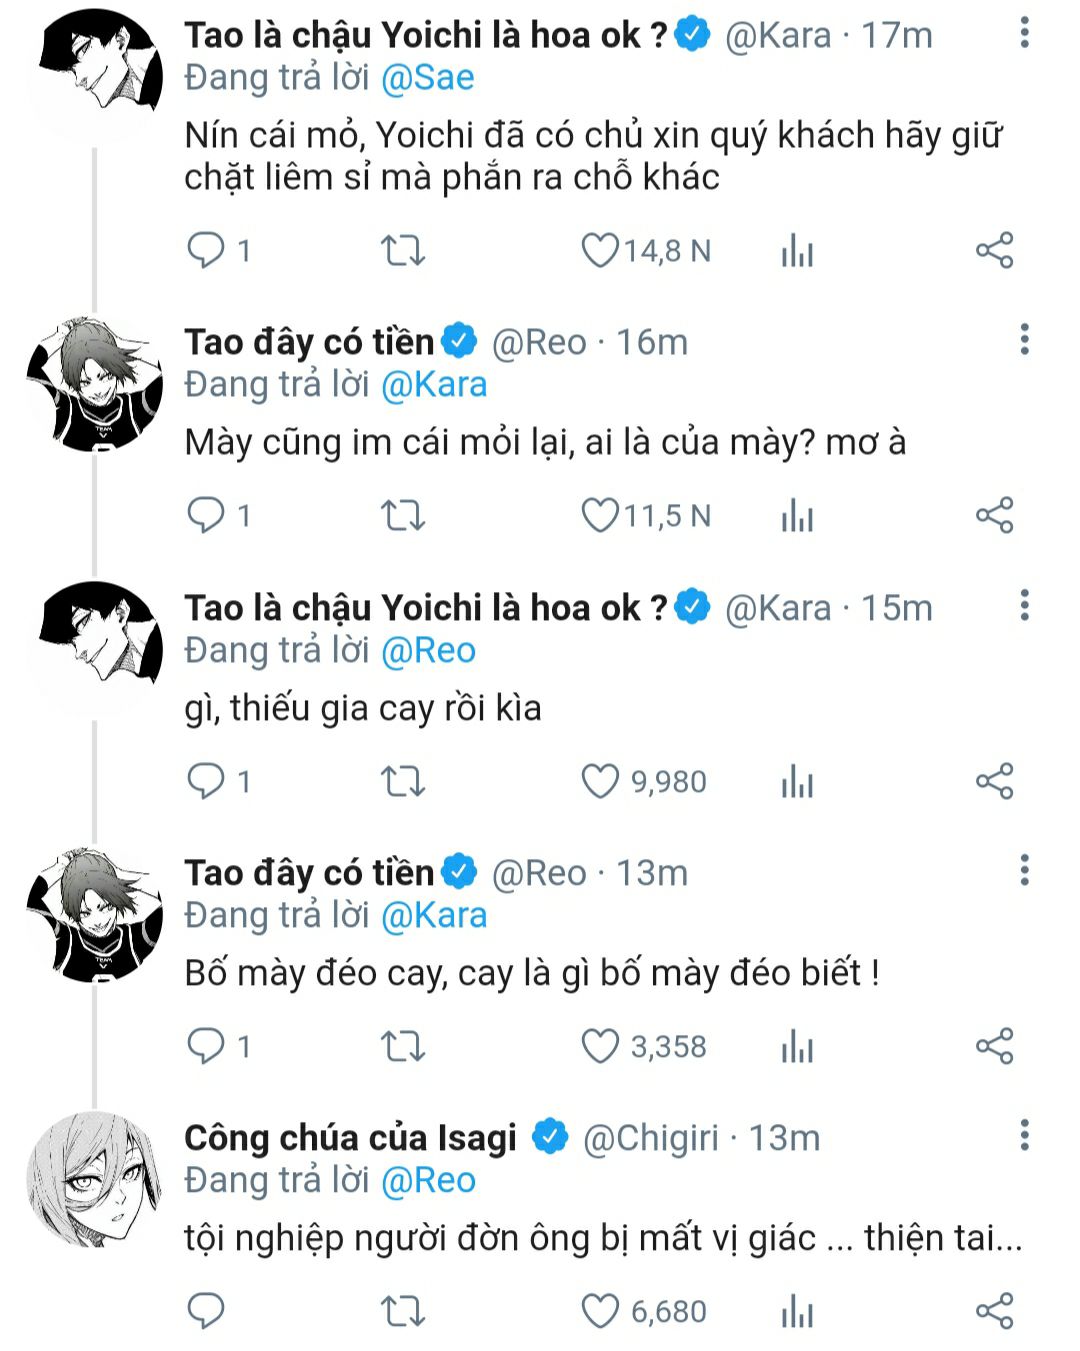Retweet Reo's 16m reply to Kara
Image resolution: width=1080 pixels, height=1351 pixels.
tap(403, 516)
